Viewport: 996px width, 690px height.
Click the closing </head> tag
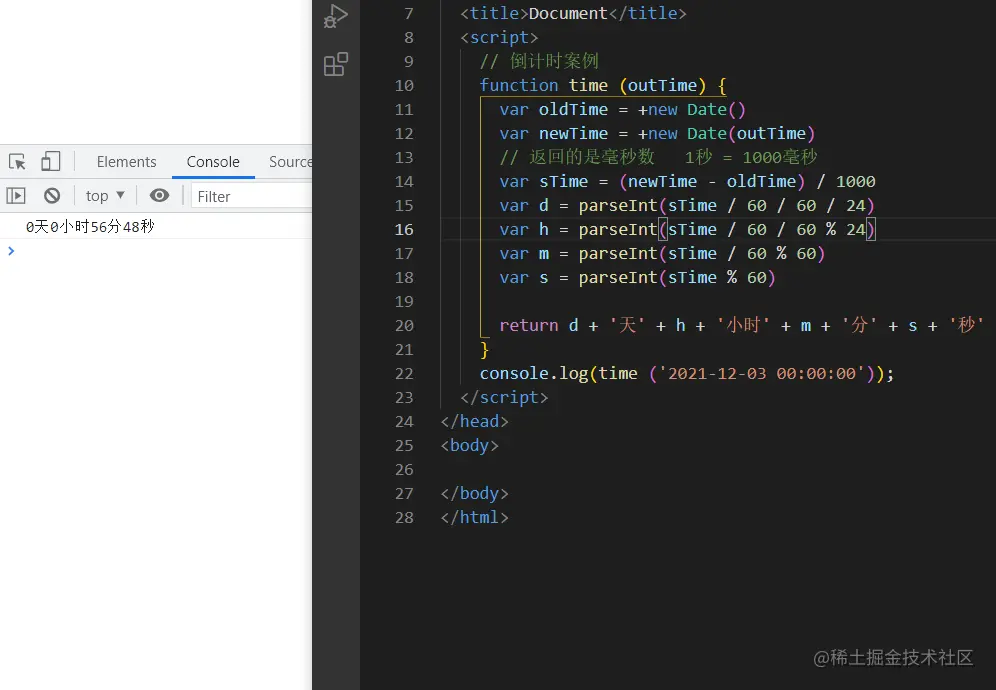point(474,421)
